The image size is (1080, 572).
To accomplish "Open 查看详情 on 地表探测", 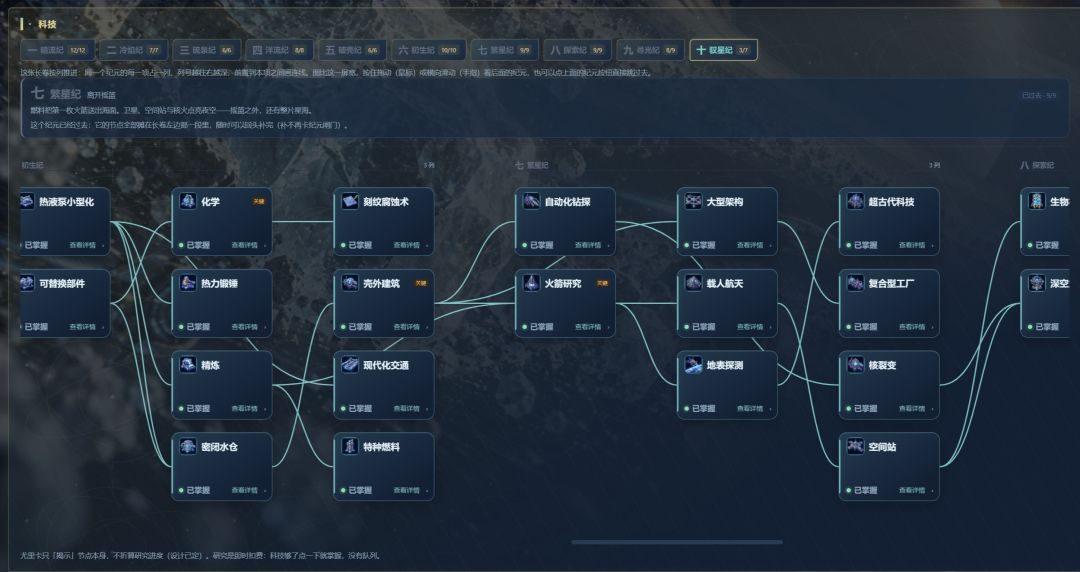I will pos(752,409).
